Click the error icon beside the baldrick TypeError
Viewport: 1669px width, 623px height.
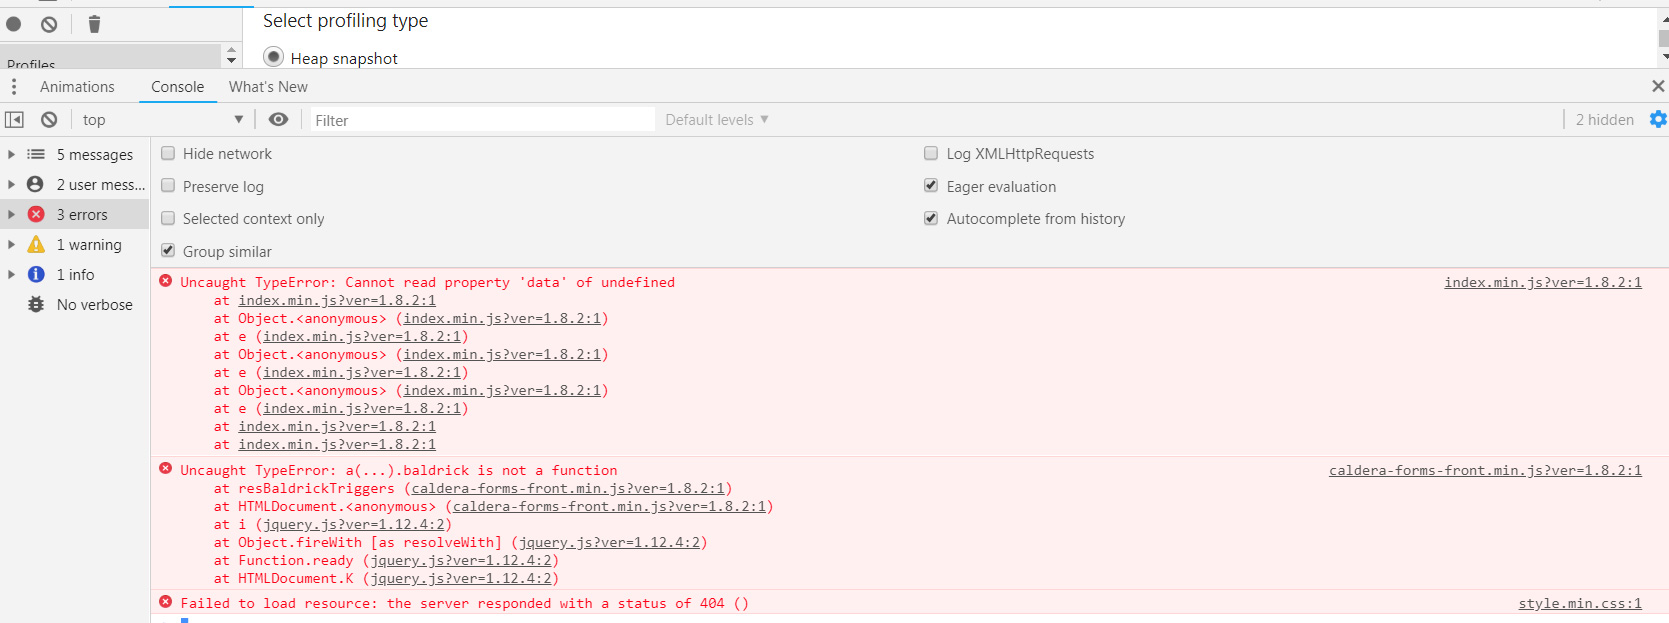coord(166,468)
